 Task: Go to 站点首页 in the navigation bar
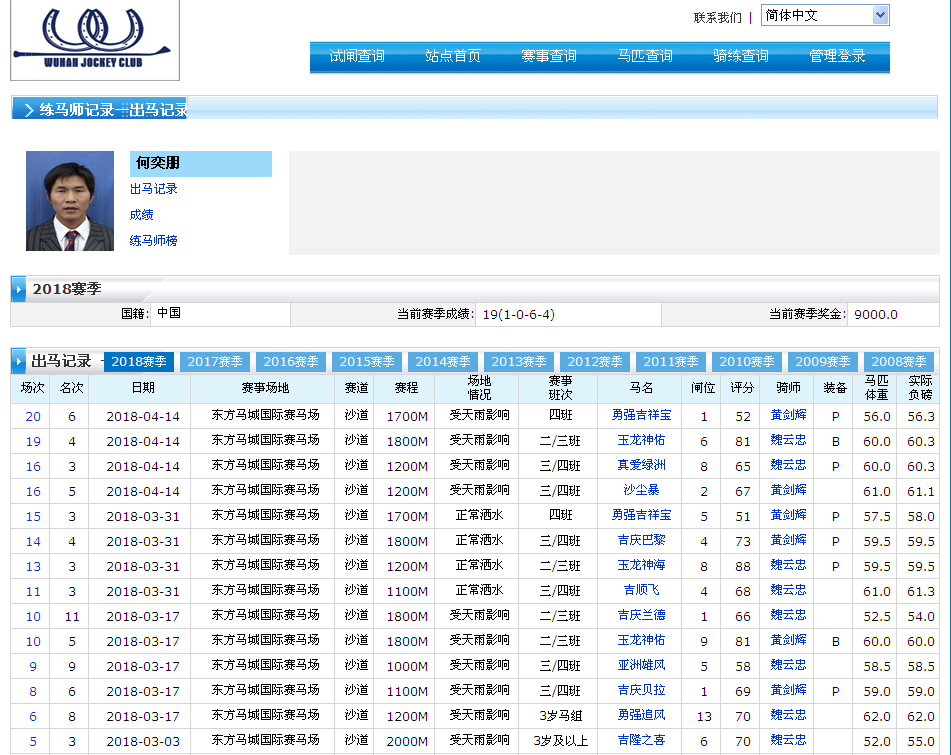pyautogui.click(x=453, y=57)
